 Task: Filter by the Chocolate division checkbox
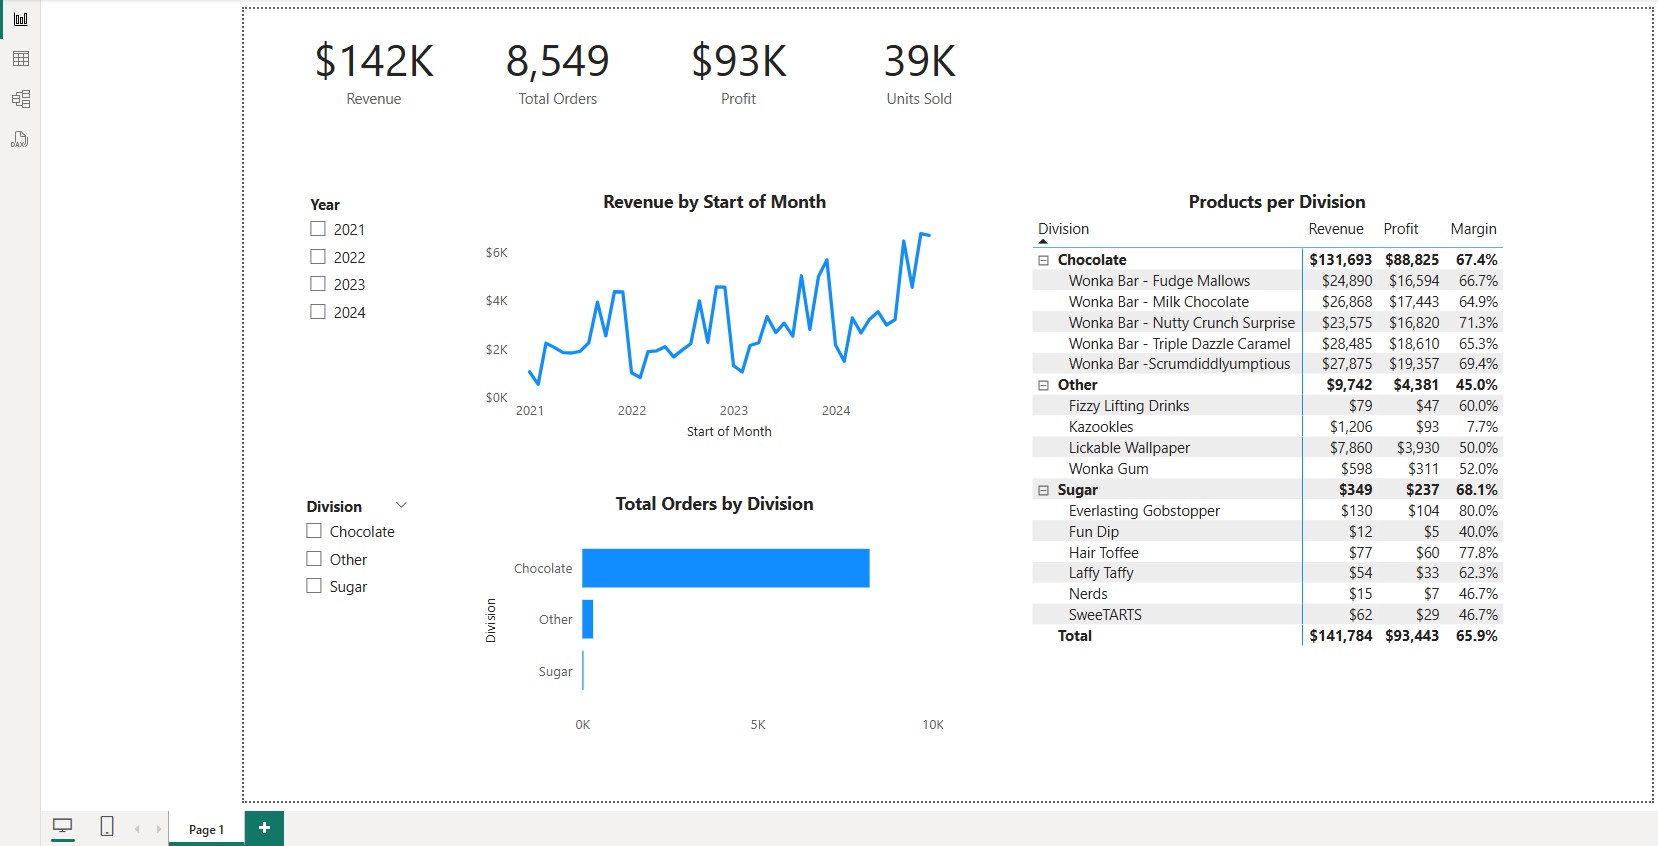[x=314, y=531]
